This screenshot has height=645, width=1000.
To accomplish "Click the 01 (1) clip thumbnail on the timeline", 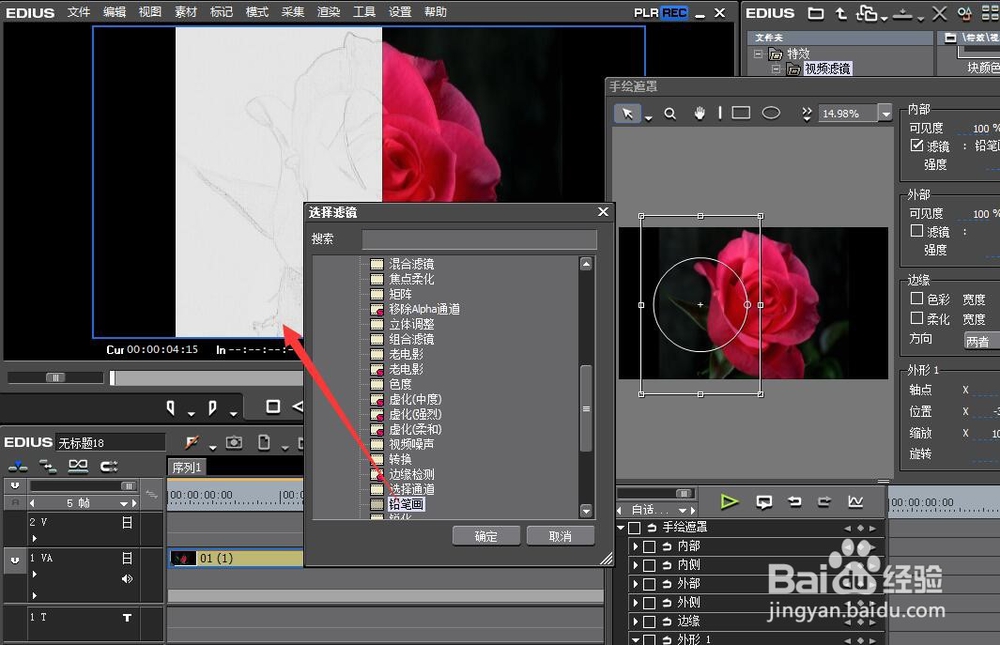I will click(x=184, y=558).
